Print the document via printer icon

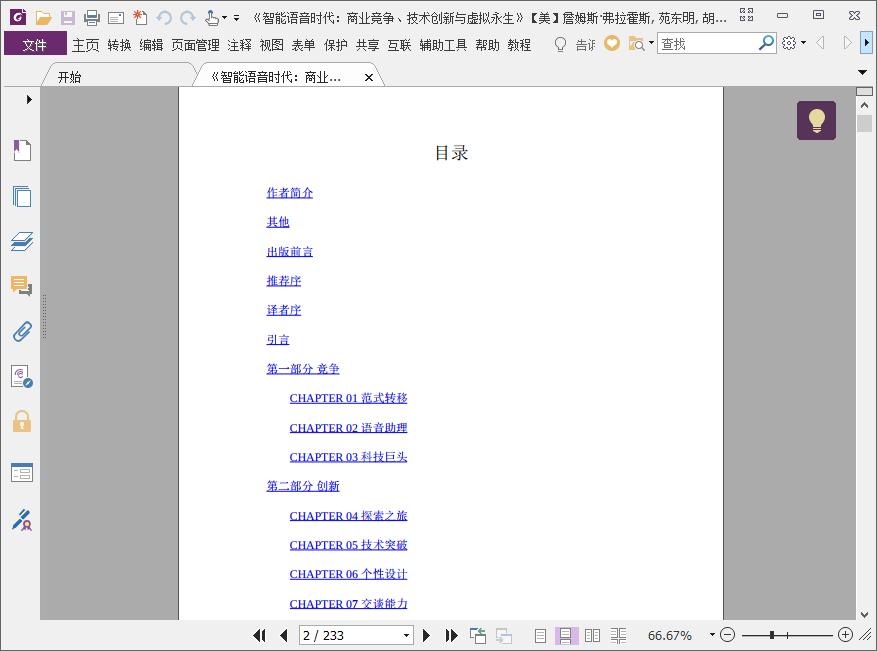click(x=92, y=18)
